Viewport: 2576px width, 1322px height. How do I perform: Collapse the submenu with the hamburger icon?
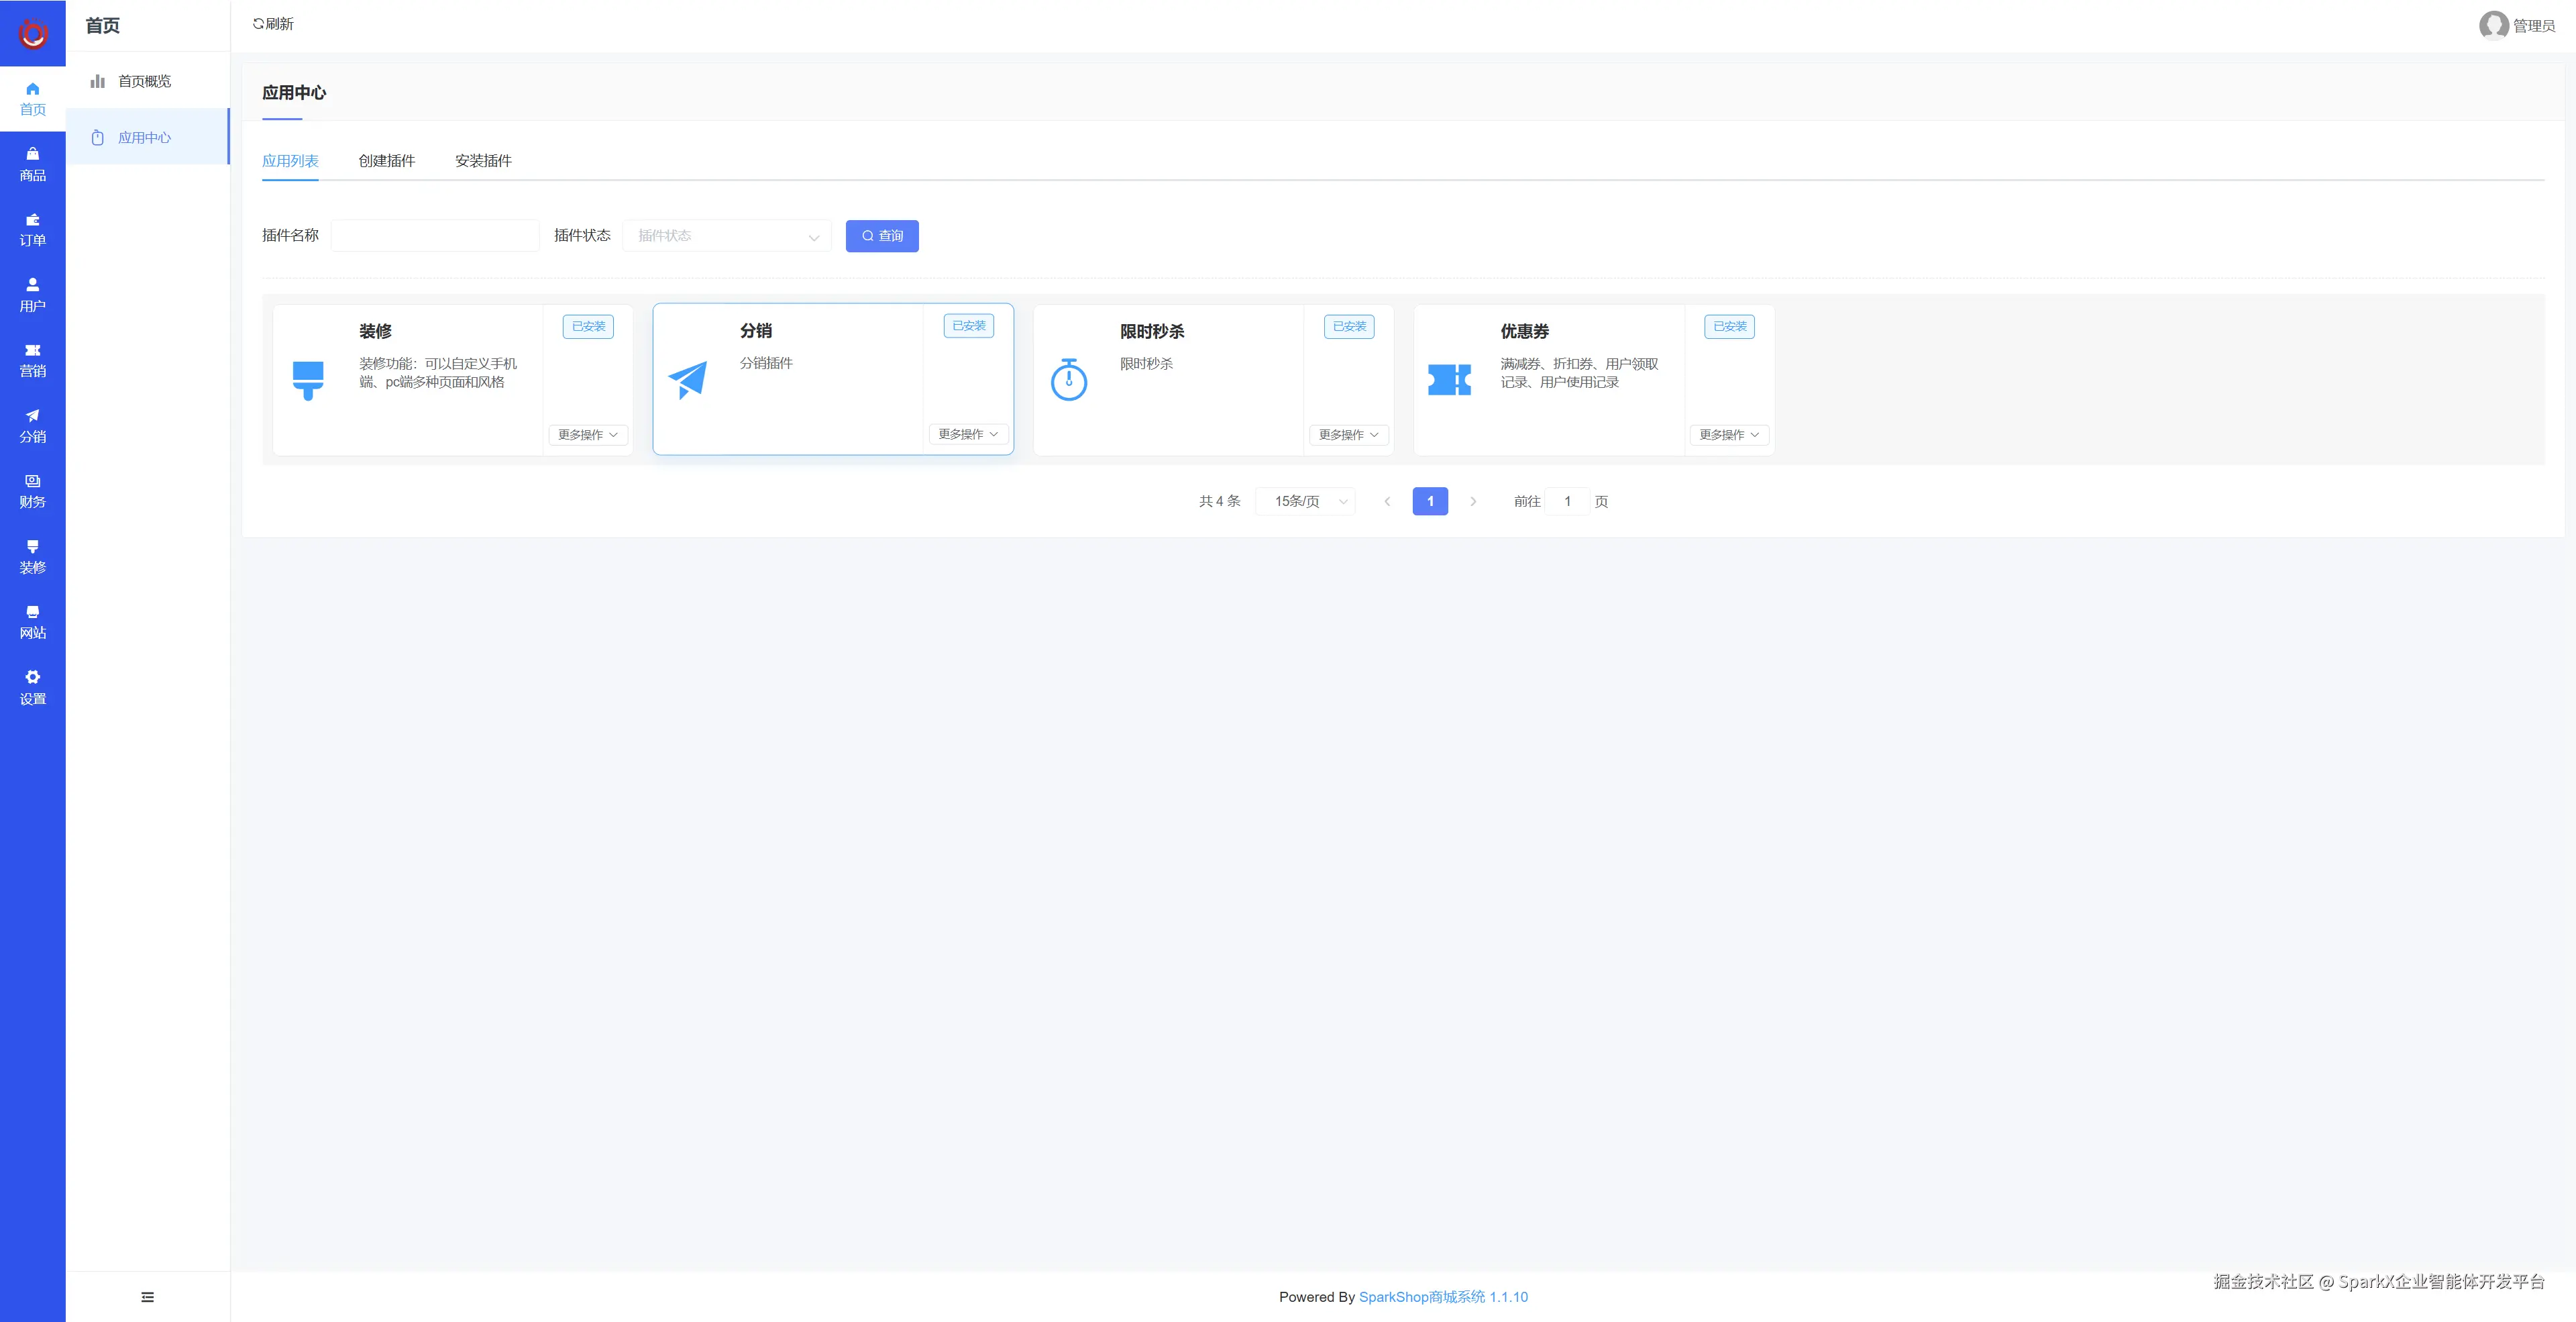click(148, 1297)
